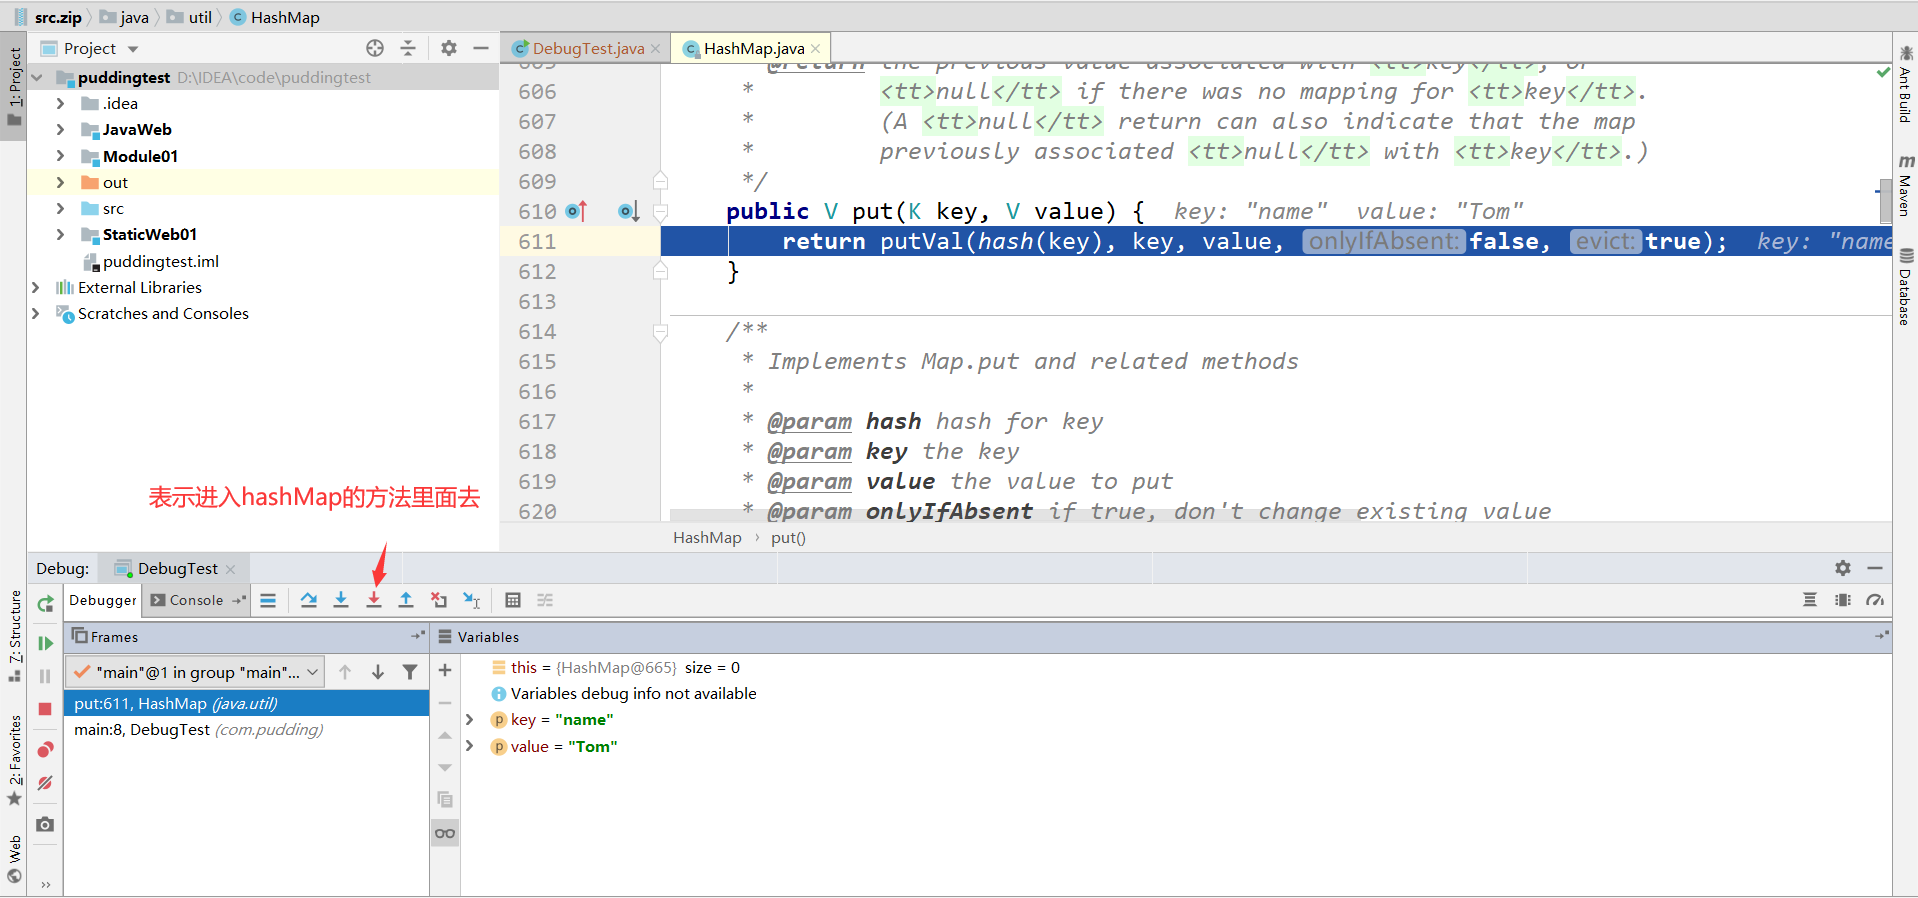Click the overriding method gutter icon on line 610
This screenshot has width=1918, height=898.
click(x=576, y=211)
